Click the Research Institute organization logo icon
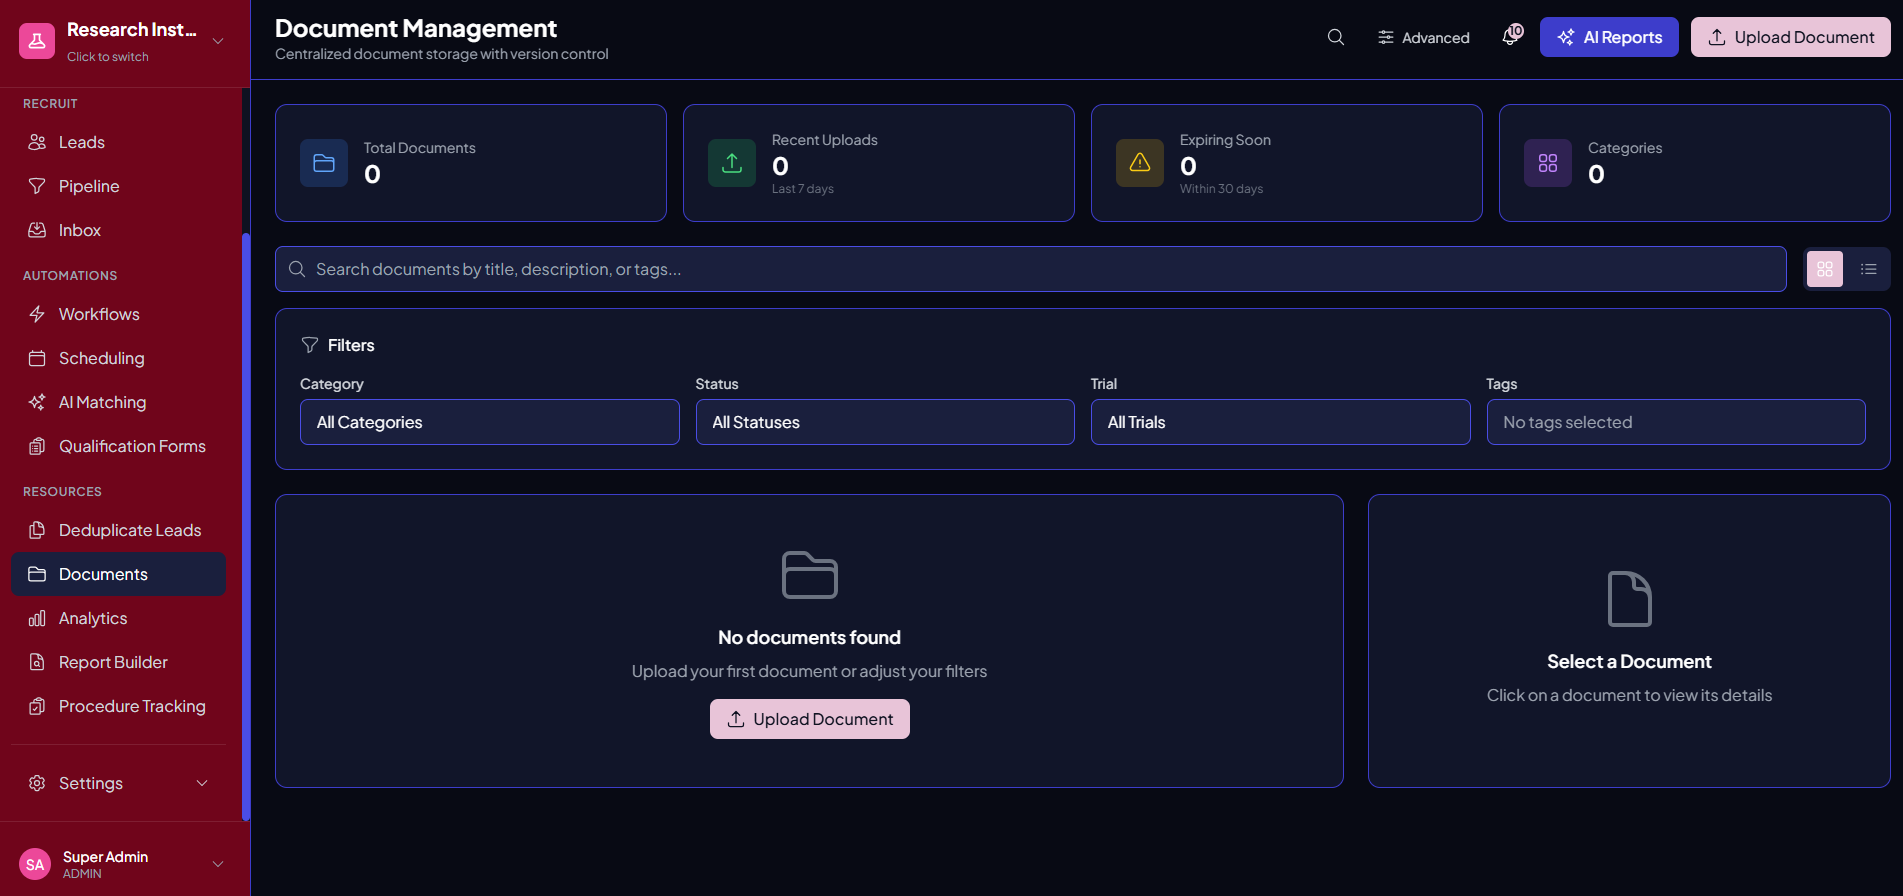 [x=37, y=41]
